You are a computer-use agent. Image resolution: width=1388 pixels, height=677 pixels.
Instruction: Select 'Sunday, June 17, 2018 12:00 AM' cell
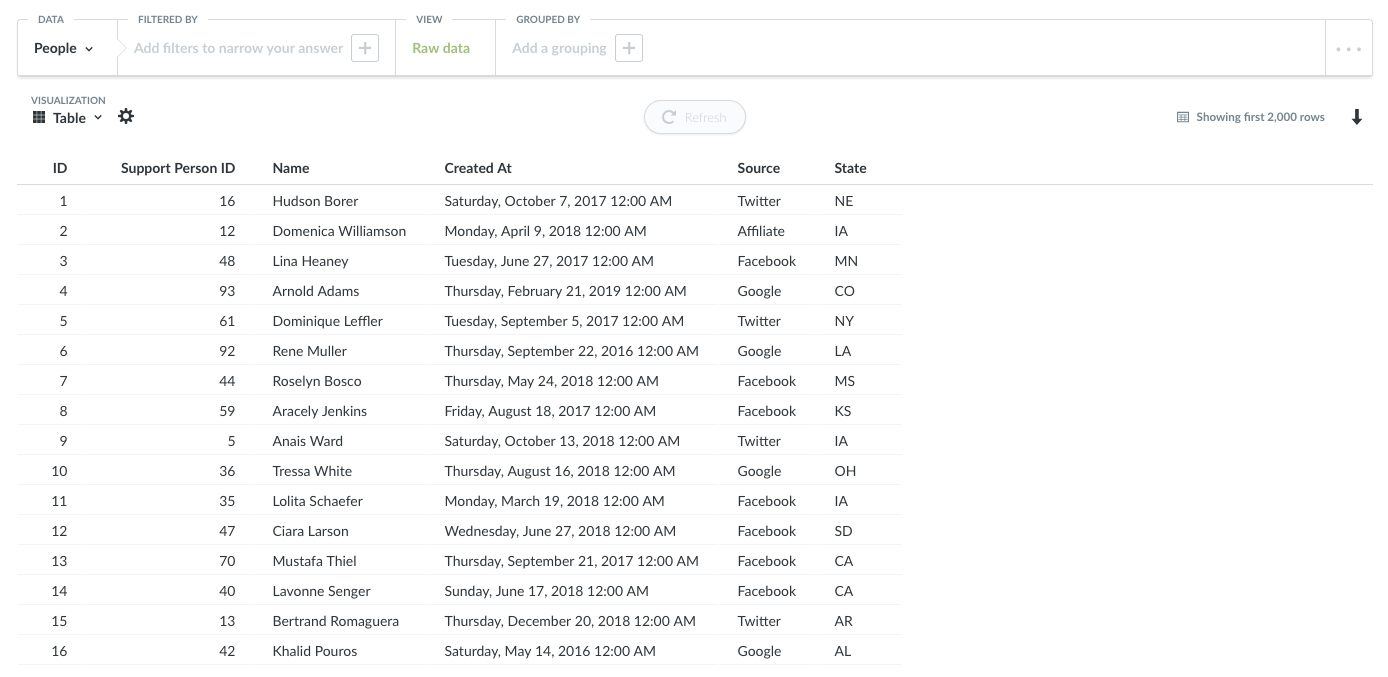tap(546, 591)
